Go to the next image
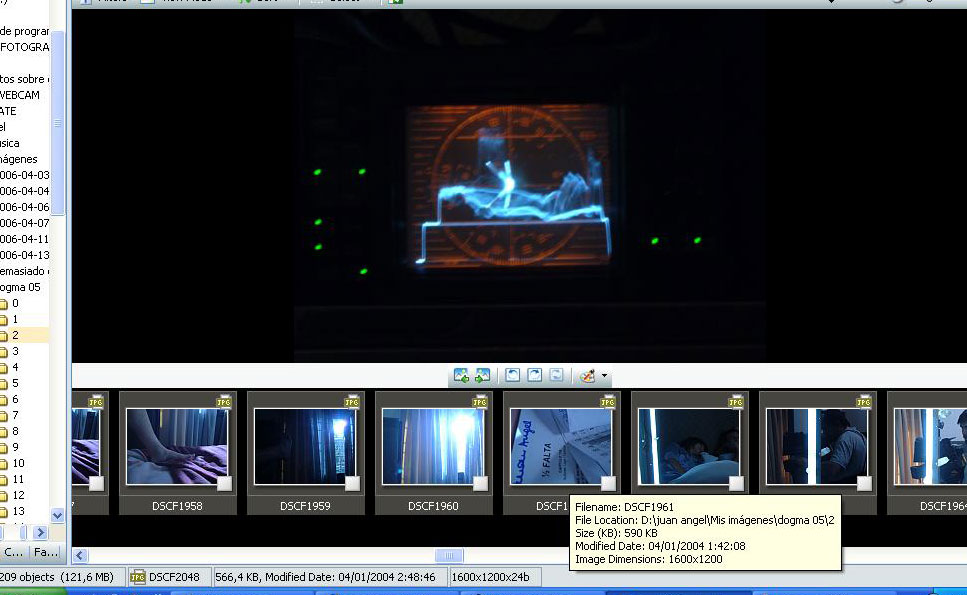The height and width of the screenshot is (595, 967). [482, 375]
